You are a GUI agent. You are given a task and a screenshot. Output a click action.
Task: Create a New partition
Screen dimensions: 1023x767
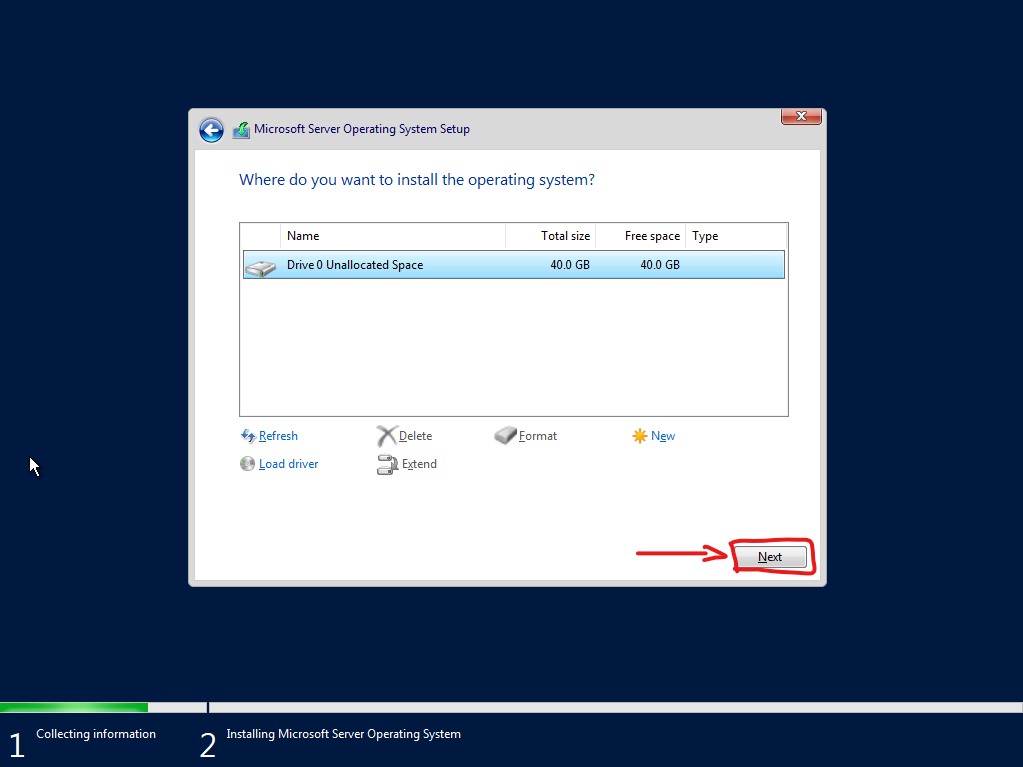click(x=663, y=436)
